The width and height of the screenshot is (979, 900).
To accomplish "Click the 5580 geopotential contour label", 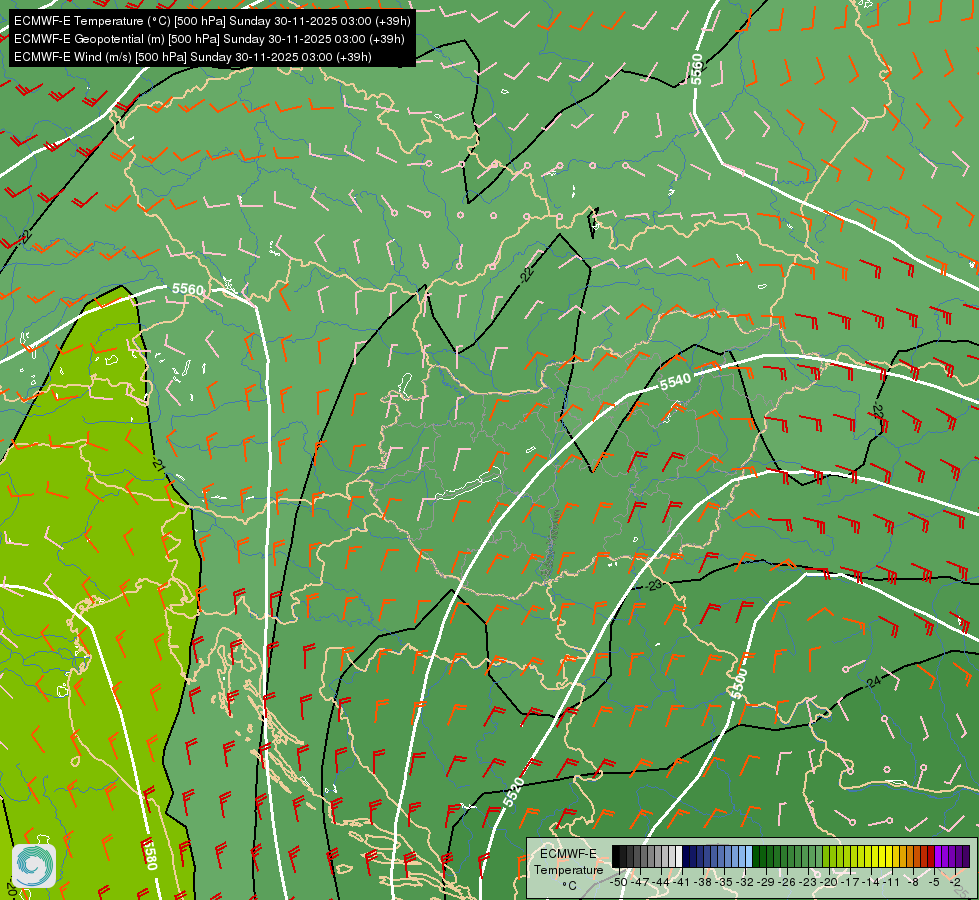I will tap(149, 854).
